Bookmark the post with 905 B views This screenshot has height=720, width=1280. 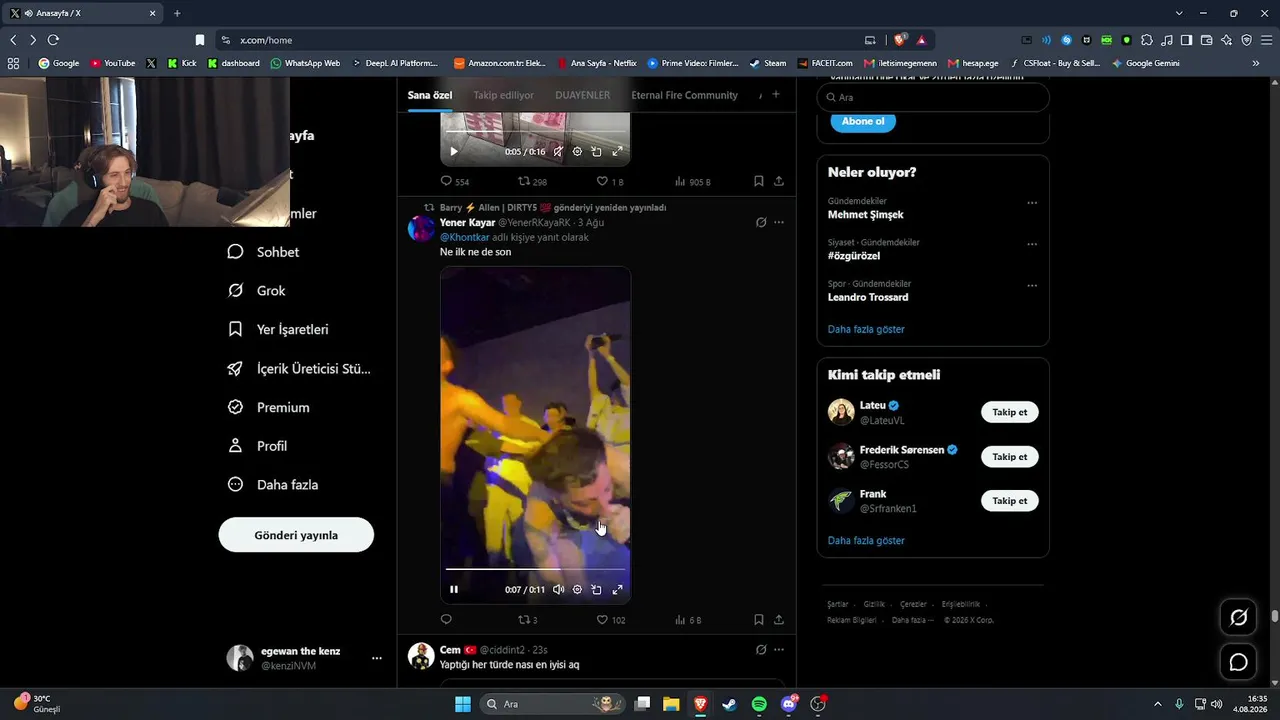(759, 181)
